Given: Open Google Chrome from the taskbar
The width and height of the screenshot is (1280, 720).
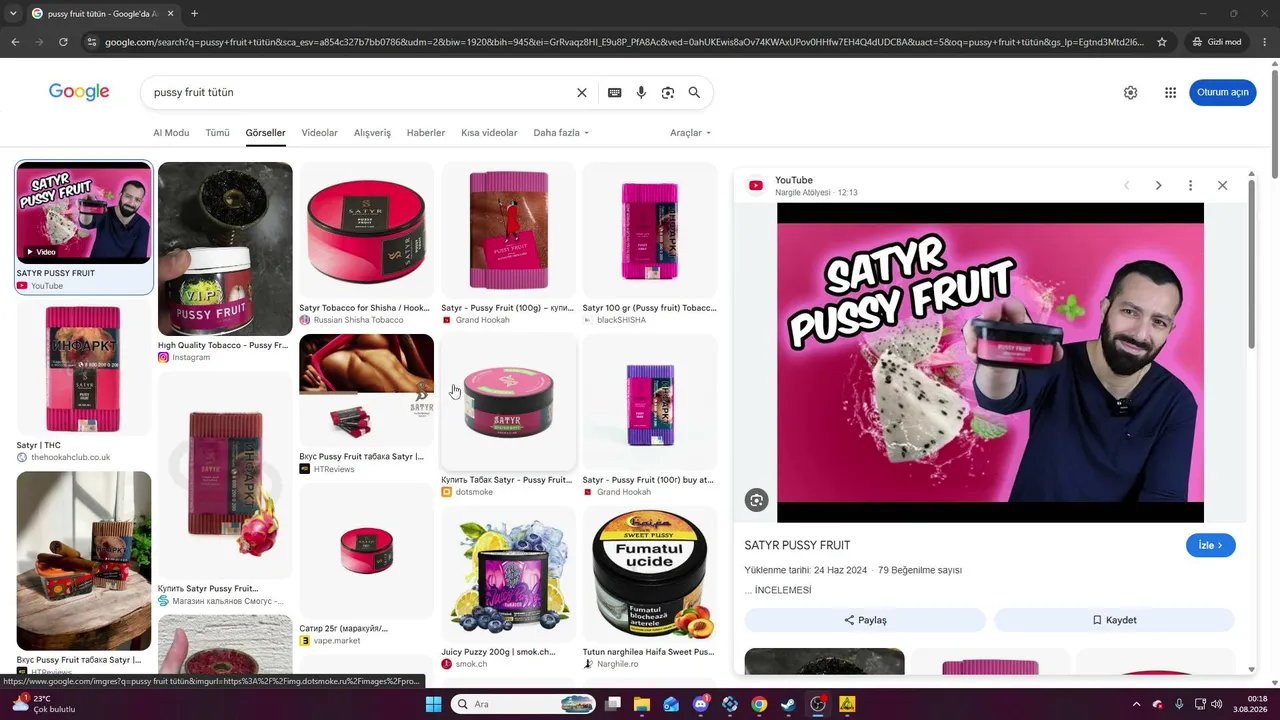Looking at the screenshot, I should 759,704.
